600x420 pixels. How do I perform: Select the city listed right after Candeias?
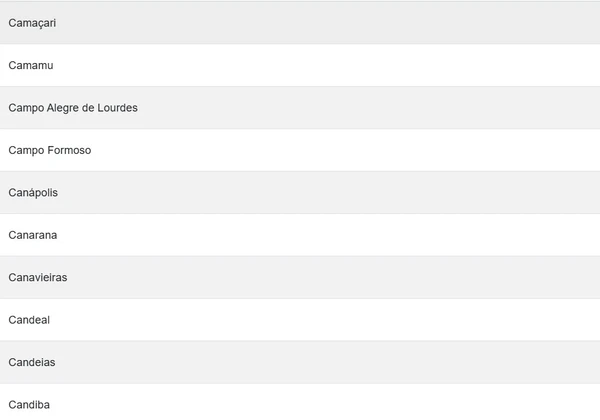[x=29, y=405]
